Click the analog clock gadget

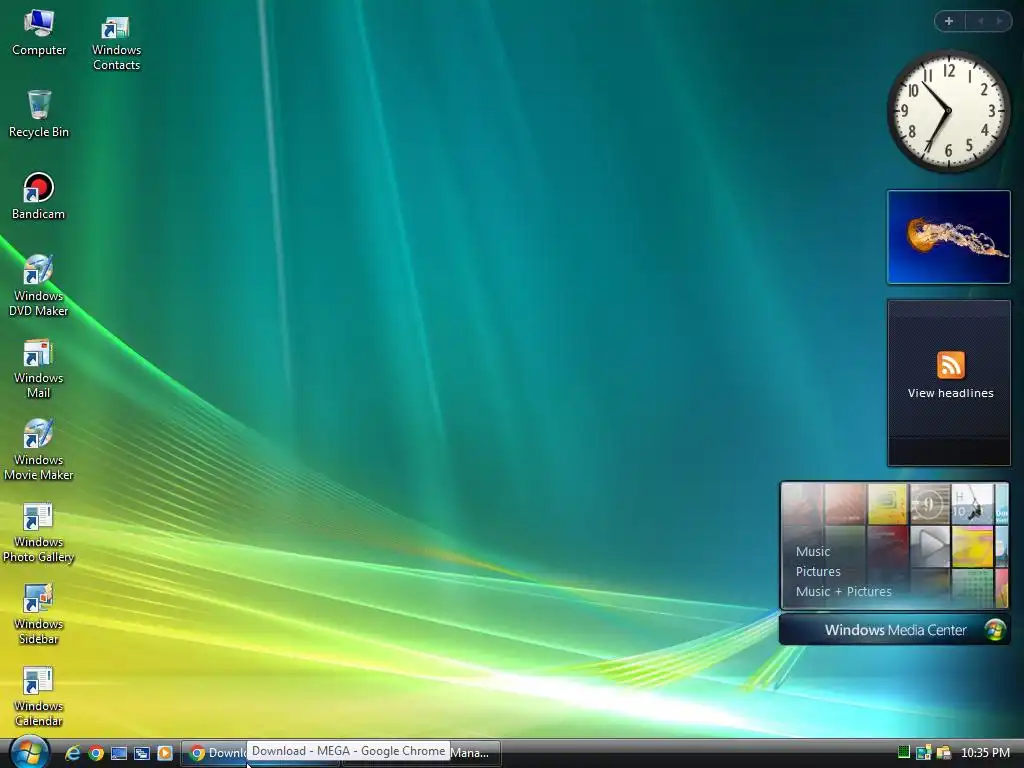click(948, 111)
